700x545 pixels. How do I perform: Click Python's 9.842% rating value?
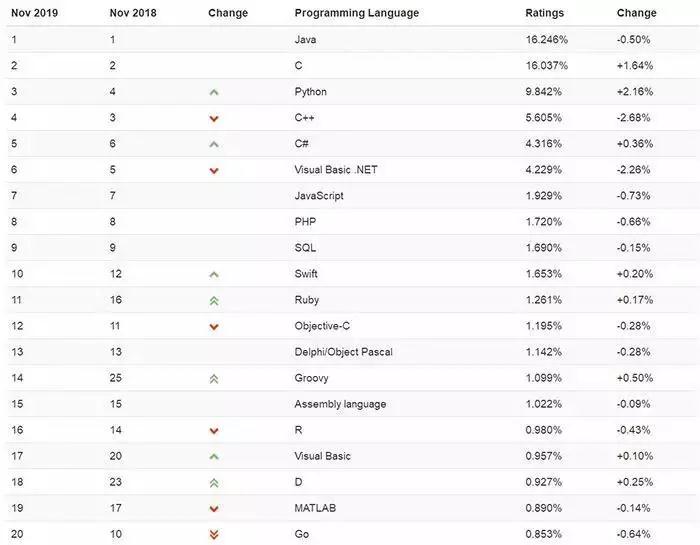point(546,92)
